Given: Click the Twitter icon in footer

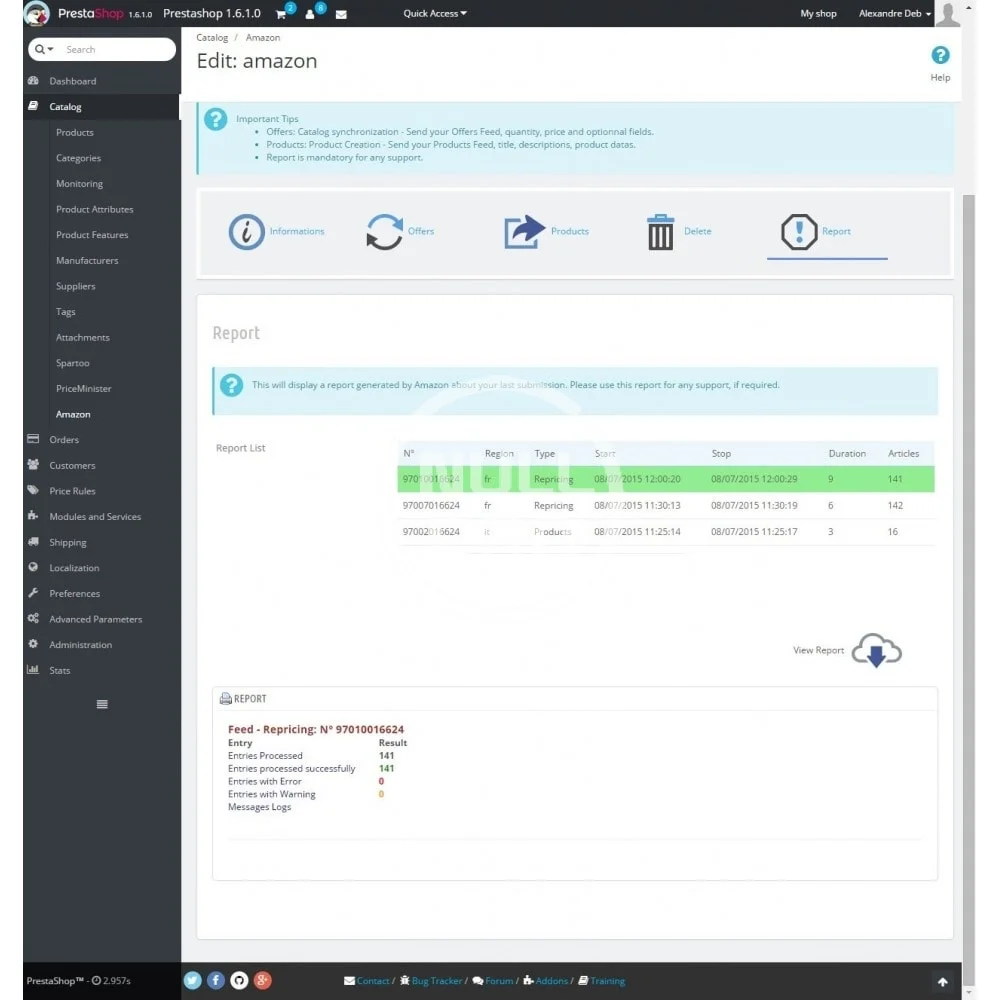Looking at the screenshot, I should pos(193,981).
